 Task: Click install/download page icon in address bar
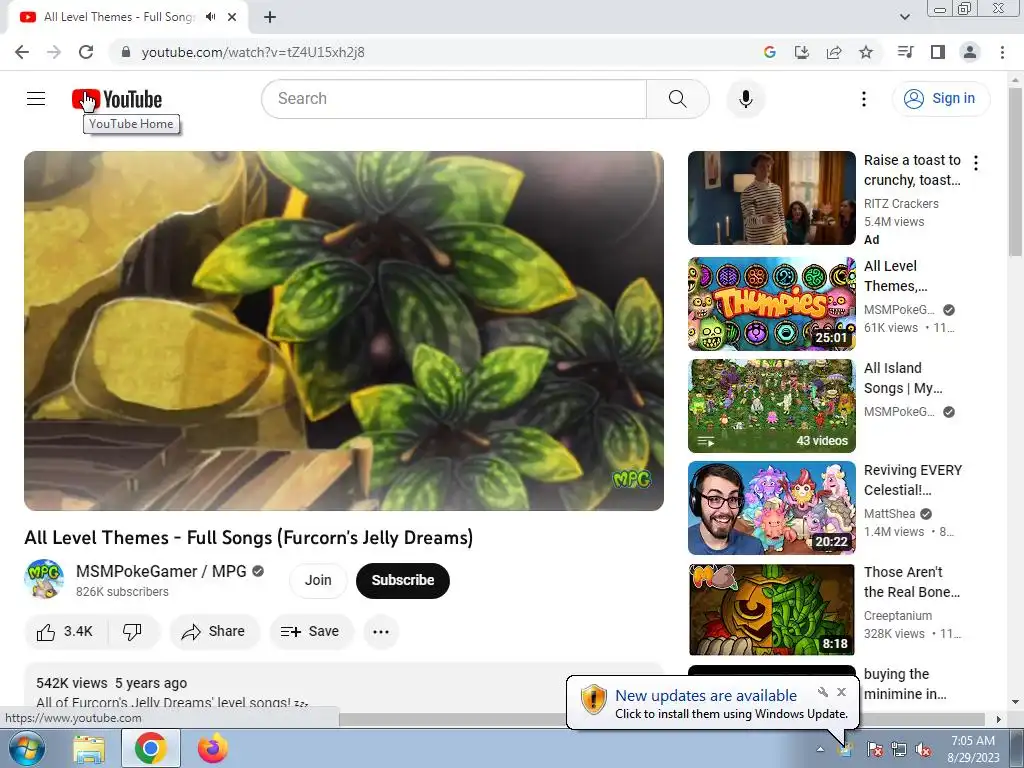[x=802, y=52]
